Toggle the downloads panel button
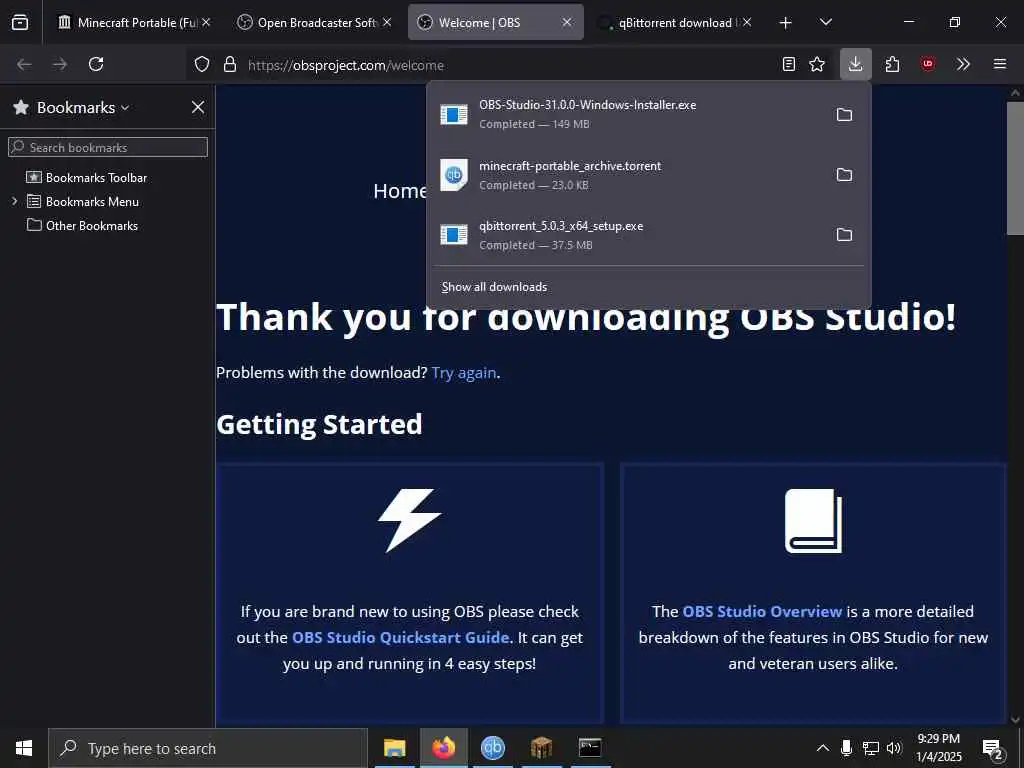This screenshot has height=768, width=1024. pos(856,64)
